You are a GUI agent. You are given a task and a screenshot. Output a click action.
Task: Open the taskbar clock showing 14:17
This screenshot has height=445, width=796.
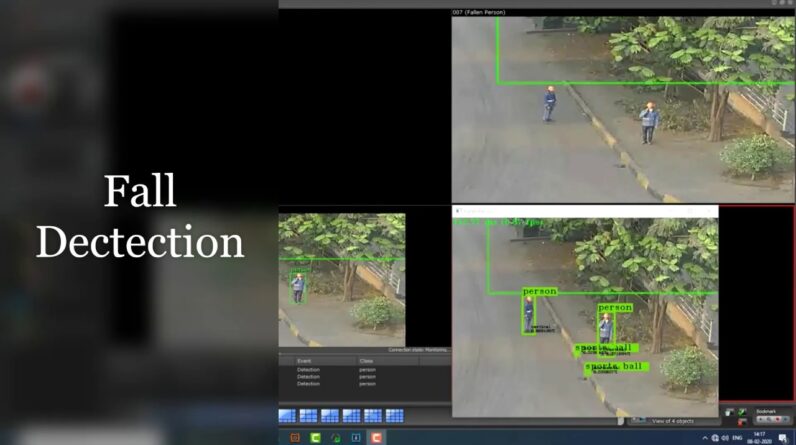[759, 438]
